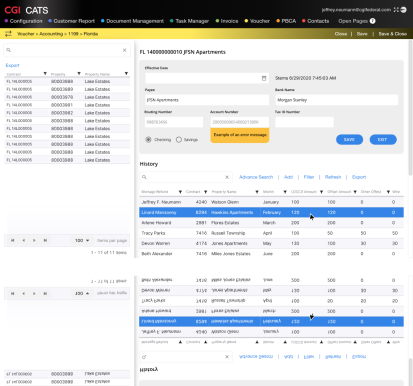
Task: Open the LOCCS Amount column filter
Action: [322, 192]
